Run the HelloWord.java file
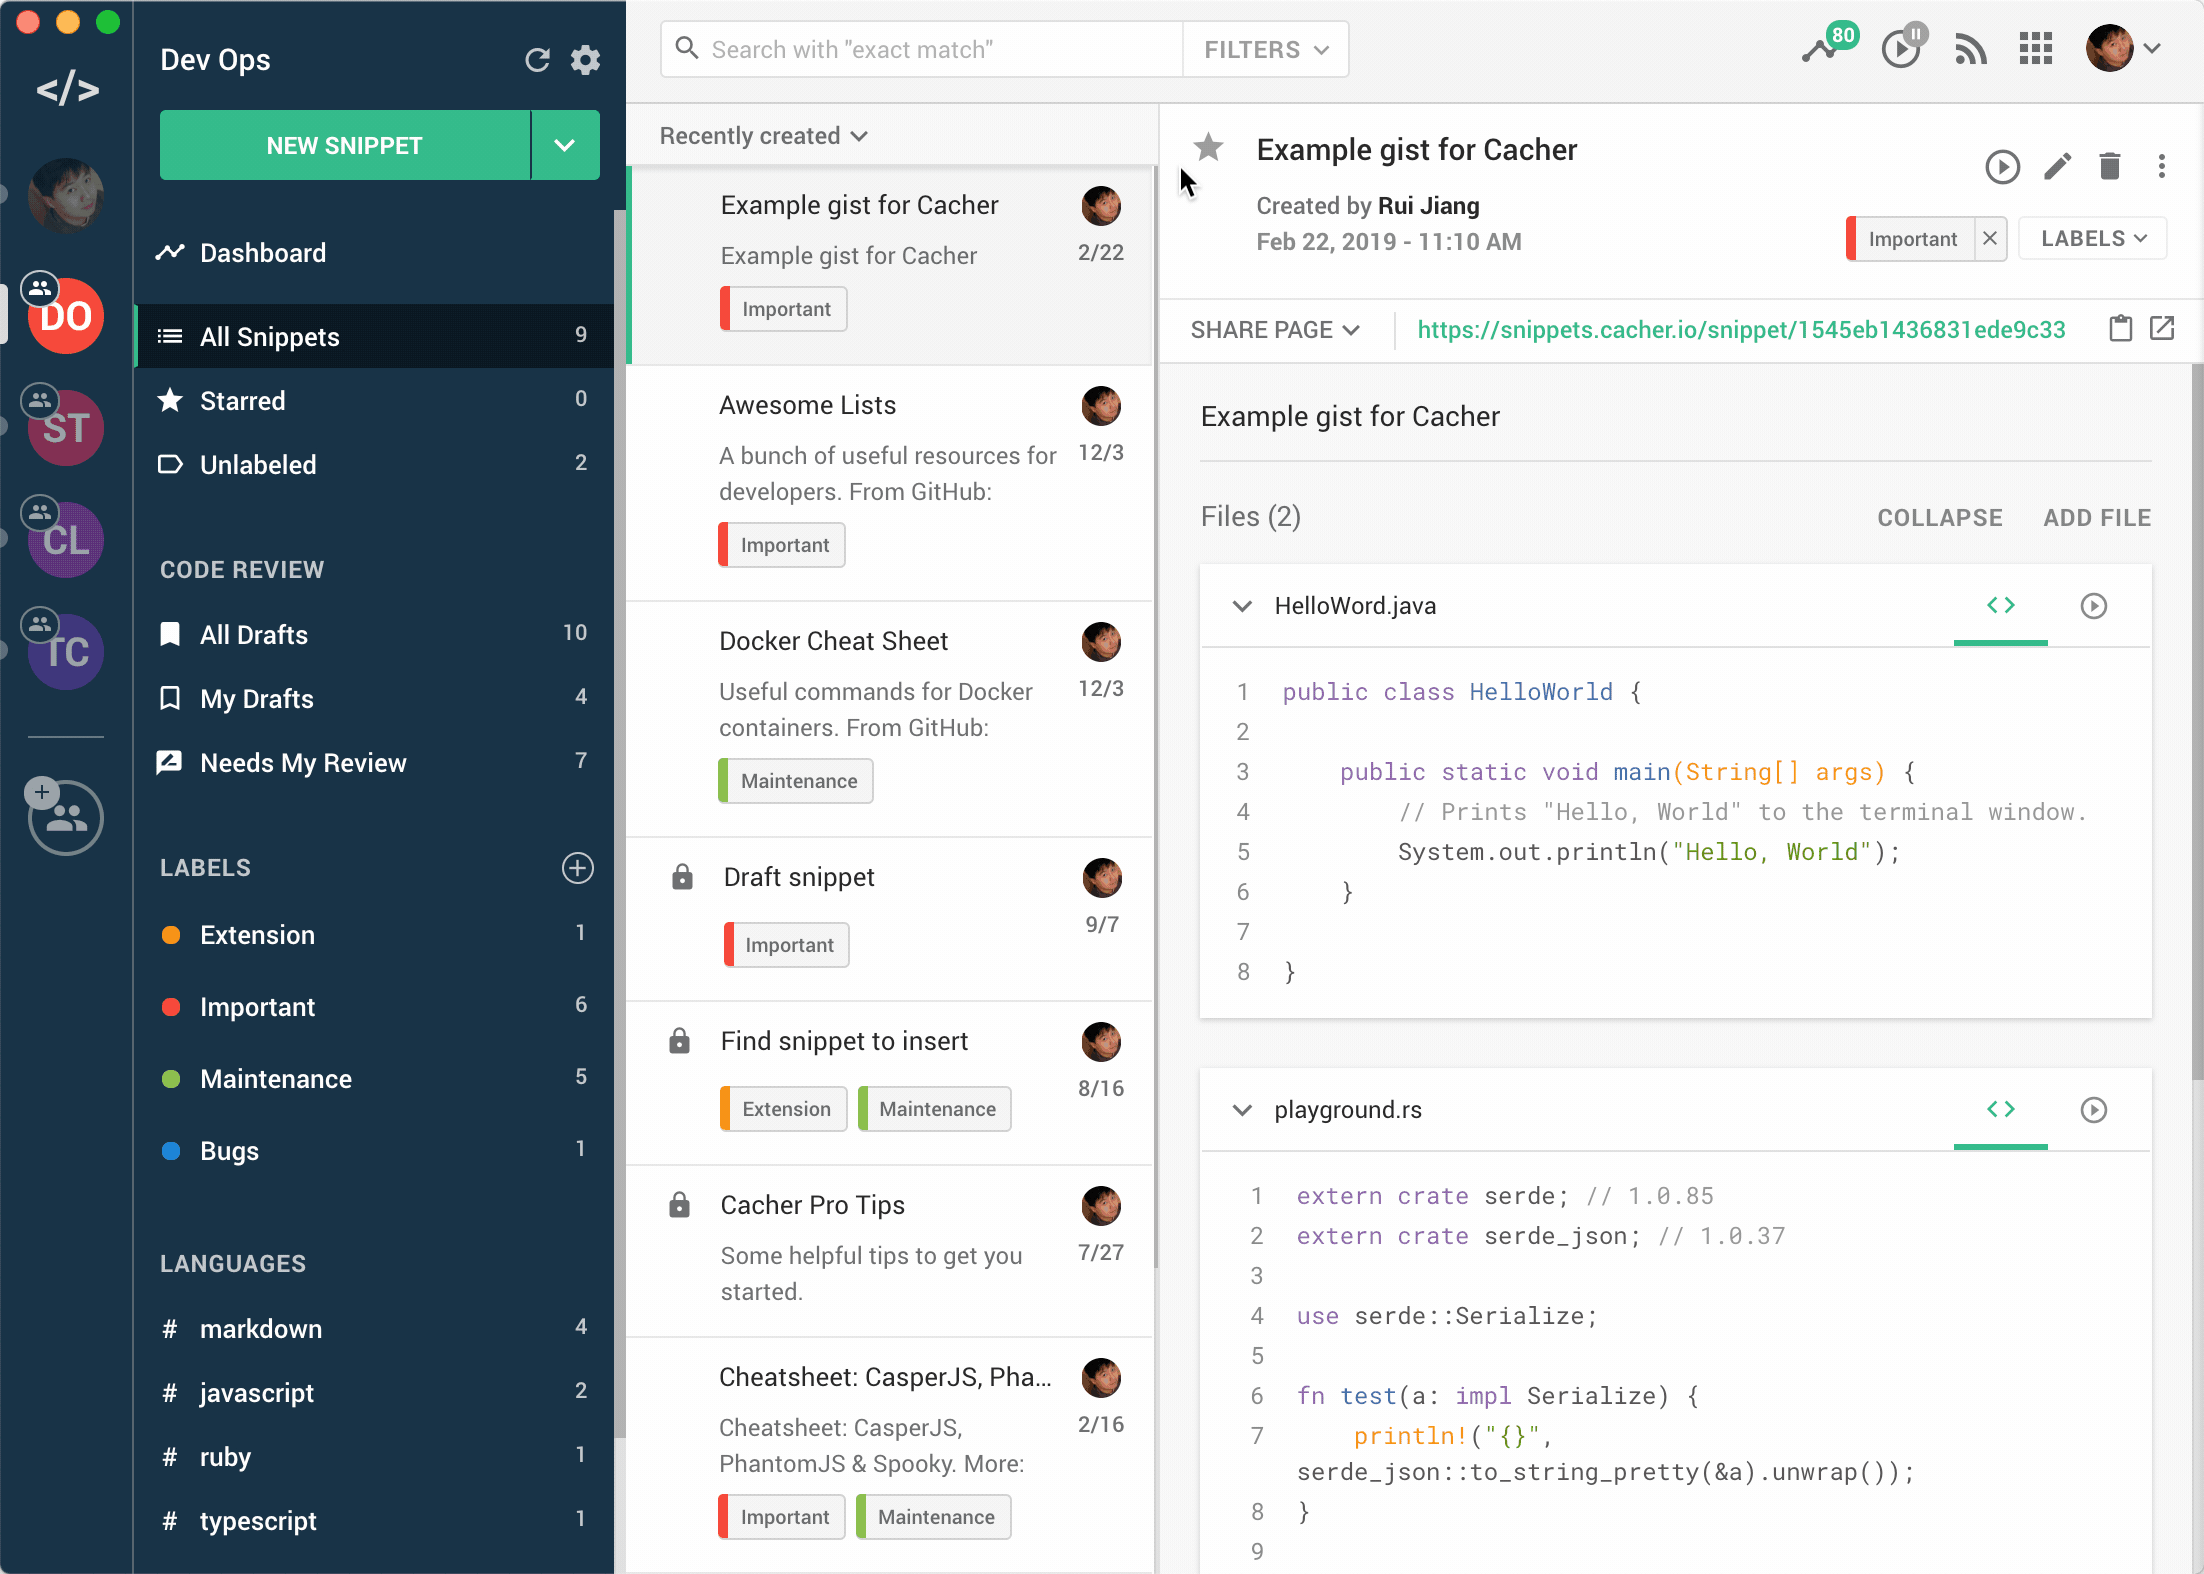2204x1574 pixels. (x=2093, y=606)
